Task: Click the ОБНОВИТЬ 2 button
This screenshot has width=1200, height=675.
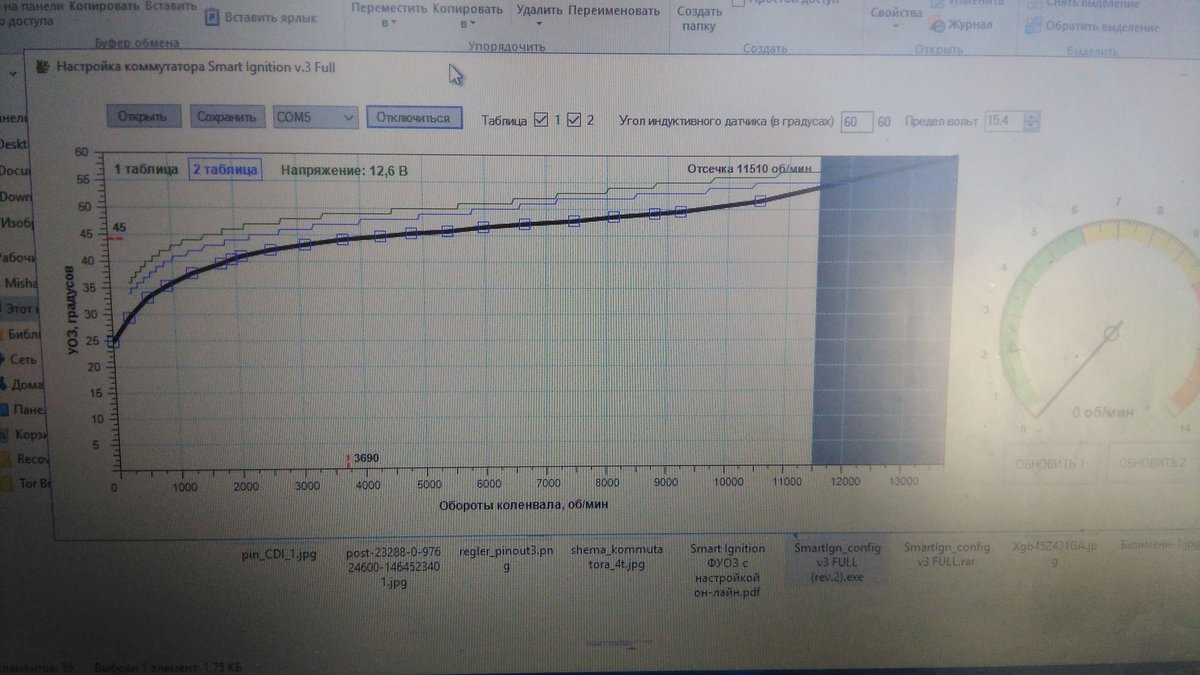Action: (1153, 464)
